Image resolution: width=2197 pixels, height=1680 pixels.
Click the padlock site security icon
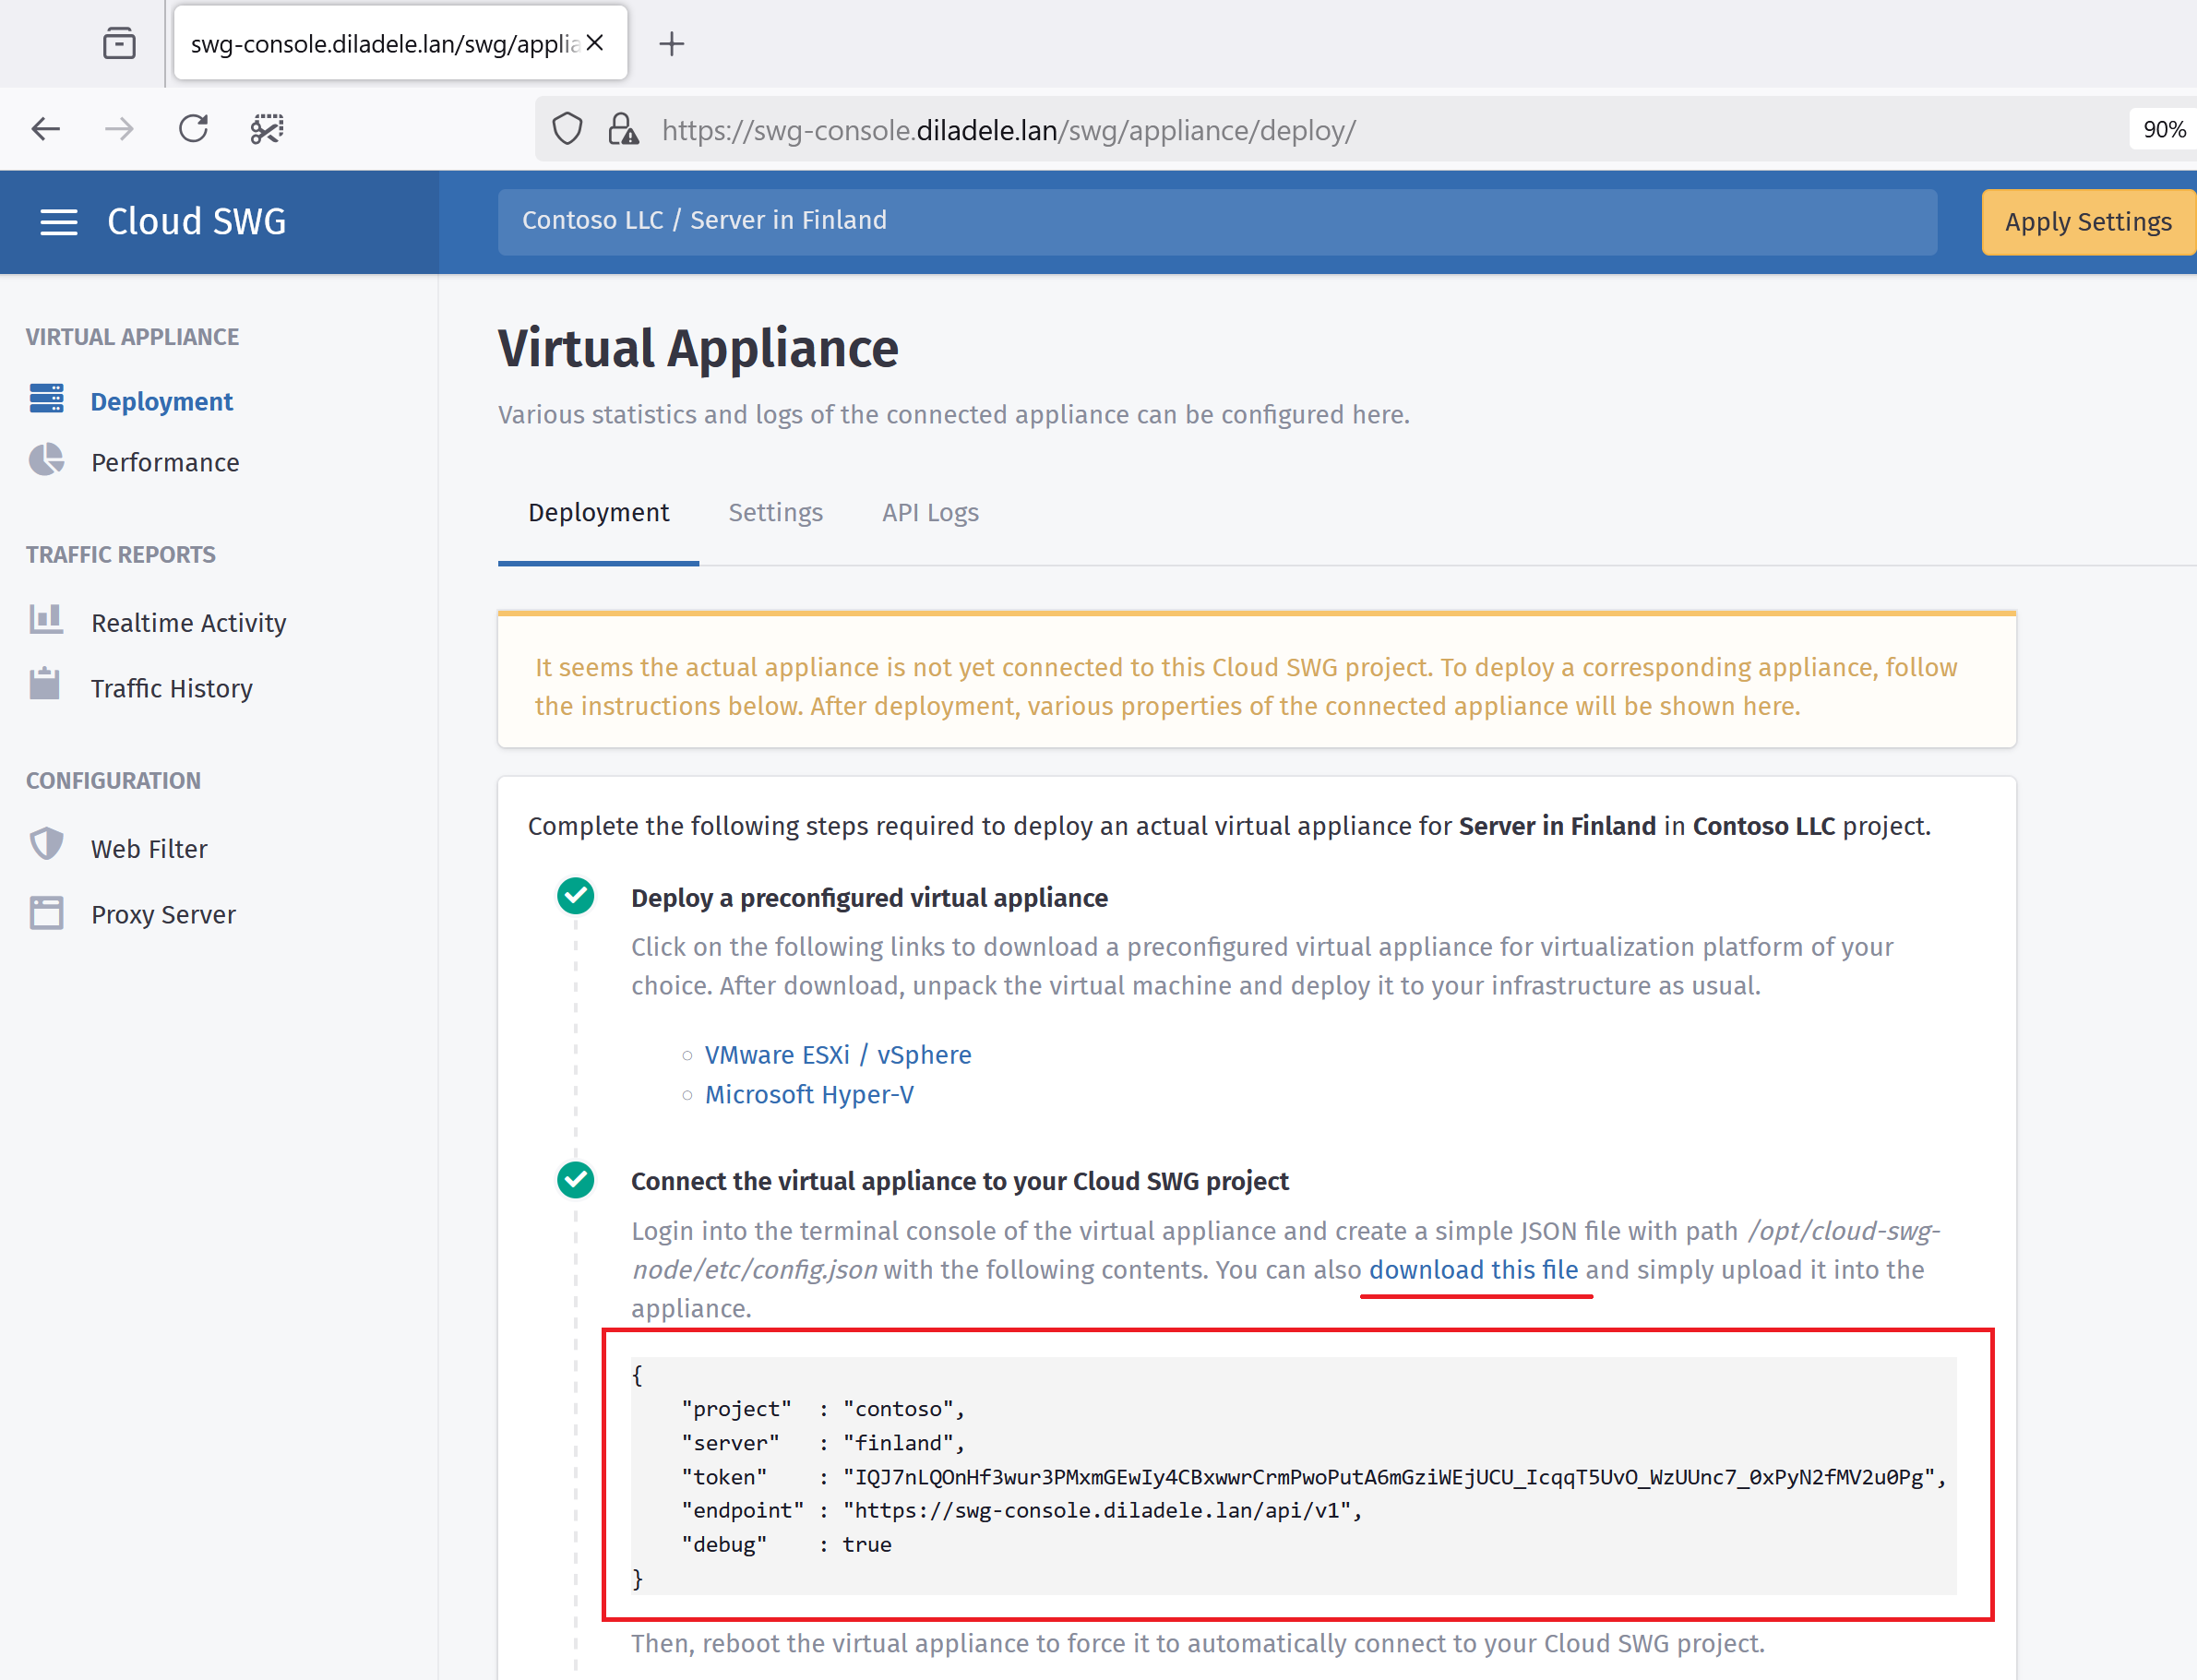(x=623, y=129)
